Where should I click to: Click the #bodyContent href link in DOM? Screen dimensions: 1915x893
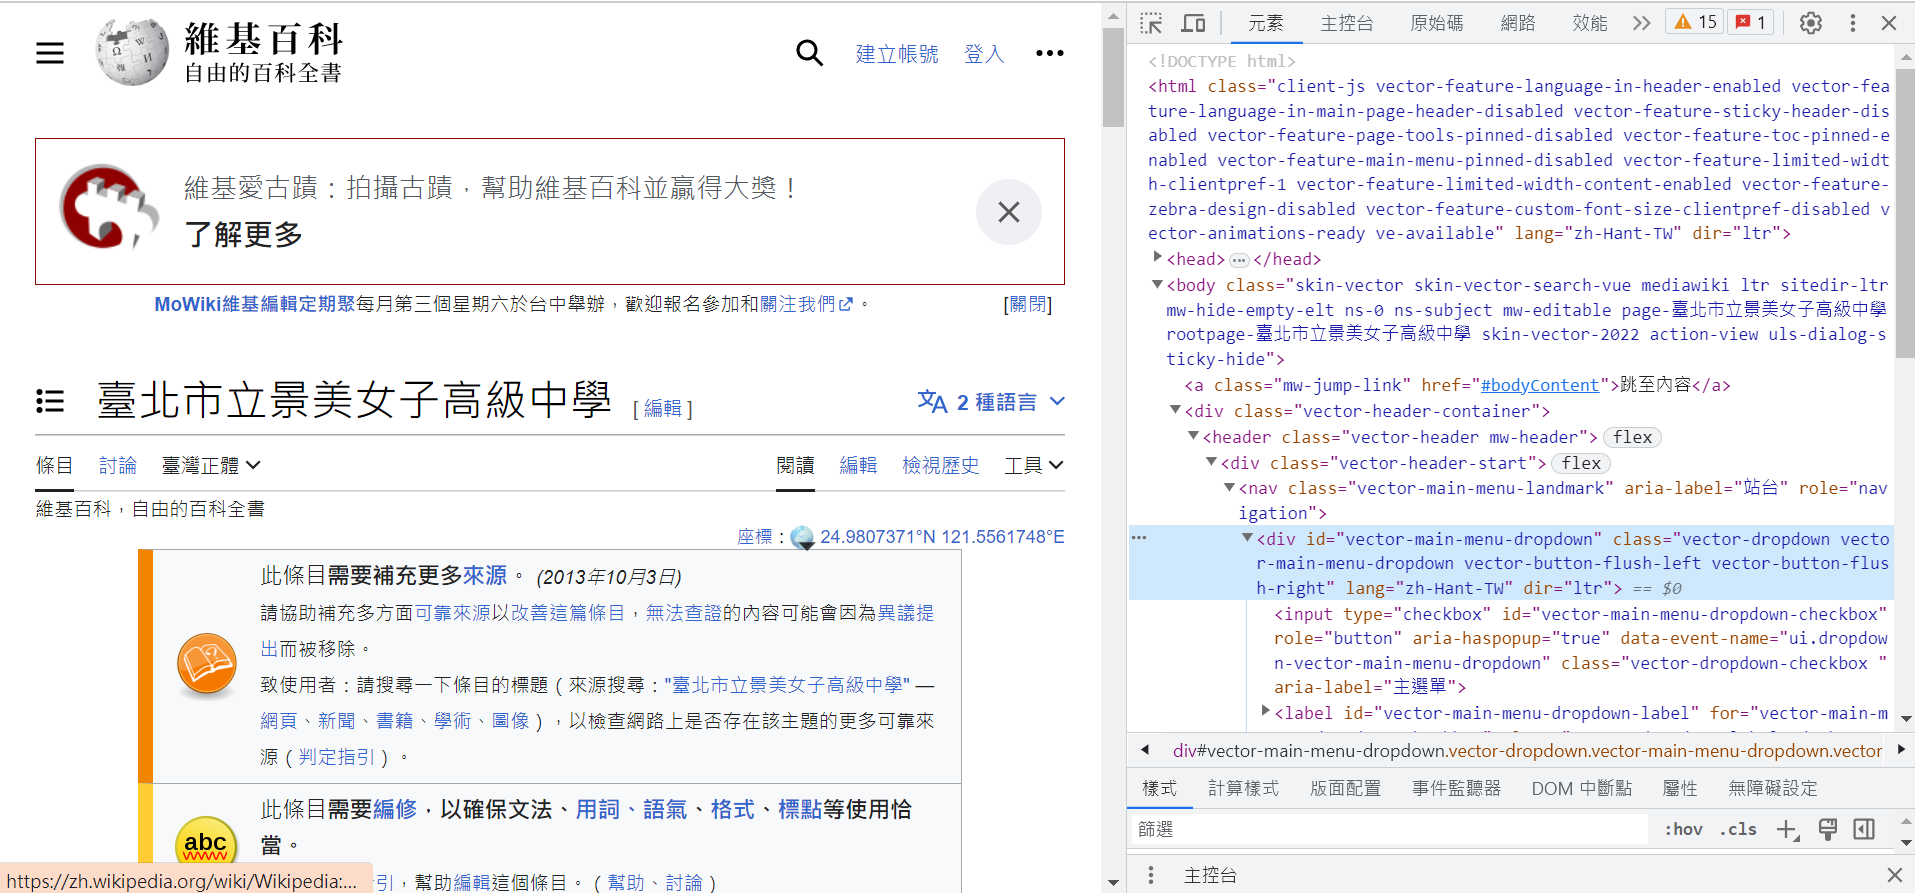point(1540,385)
